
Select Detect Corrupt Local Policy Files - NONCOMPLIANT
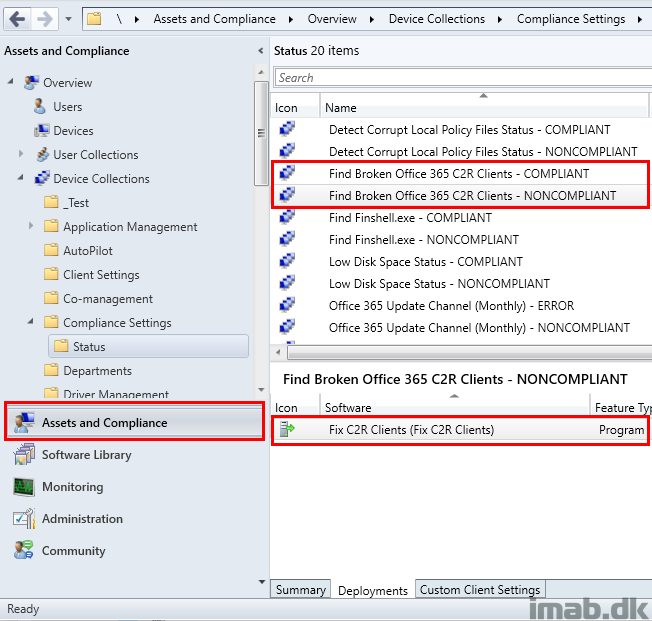[483, 152]
